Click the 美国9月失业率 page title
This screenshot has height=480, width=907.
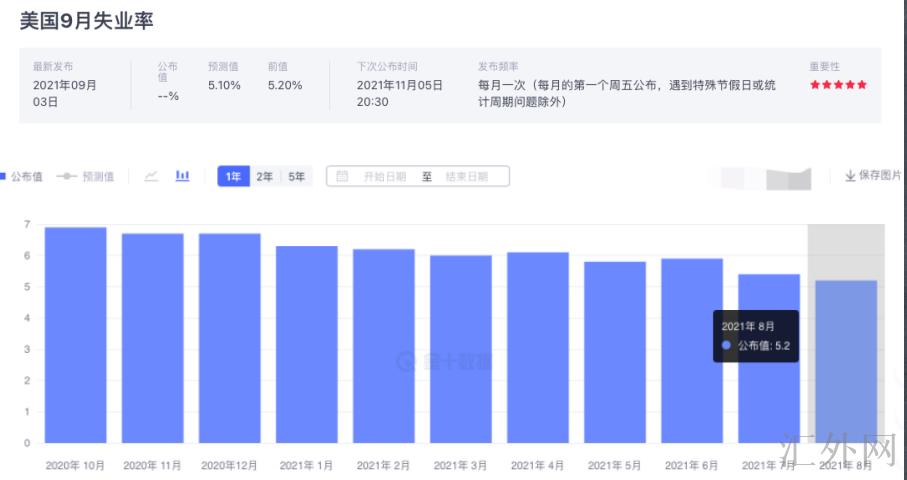point(87,20)
